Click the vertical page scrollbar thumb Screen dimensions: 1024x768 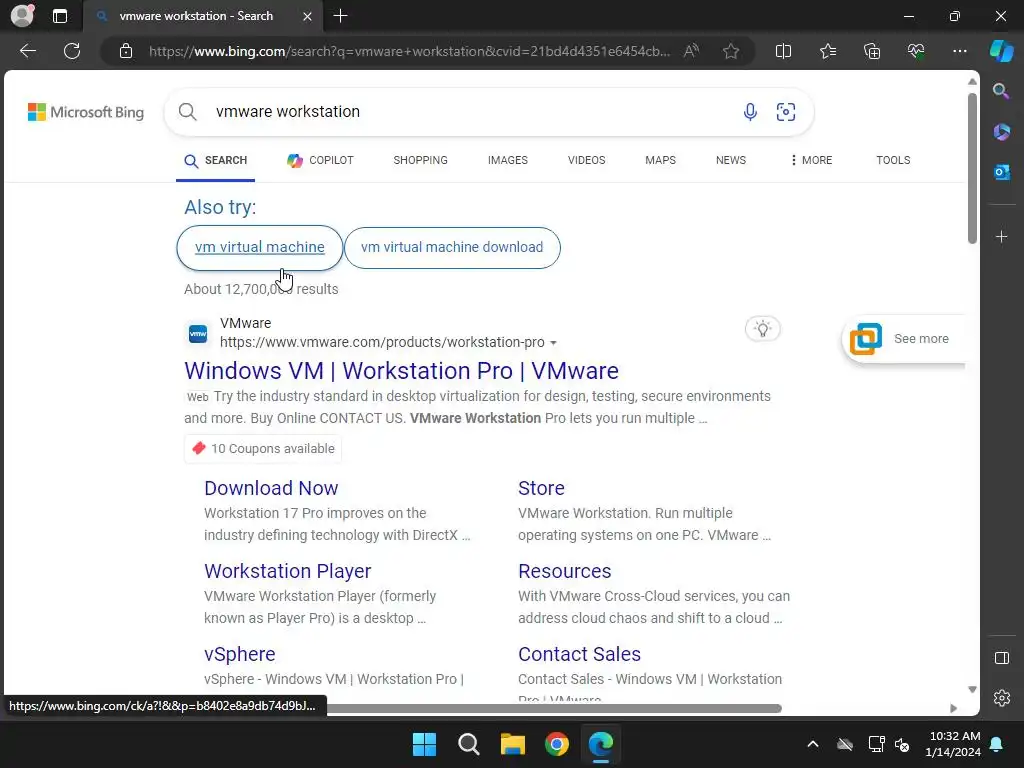[x=972, y=168]
